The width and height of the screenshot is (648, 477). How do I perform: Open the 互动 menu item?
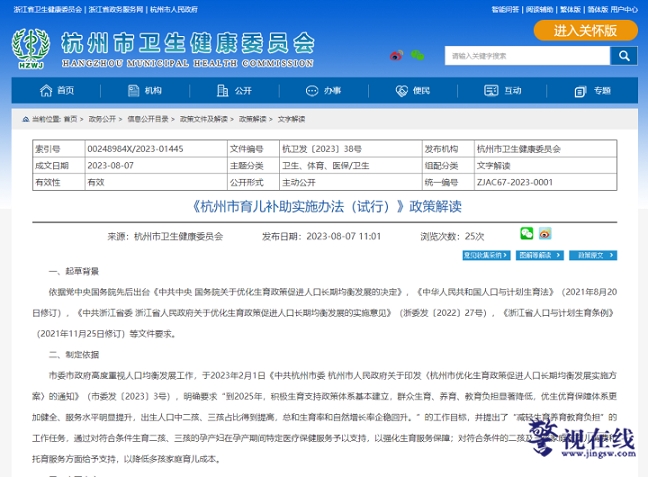(x=513, y=91)
